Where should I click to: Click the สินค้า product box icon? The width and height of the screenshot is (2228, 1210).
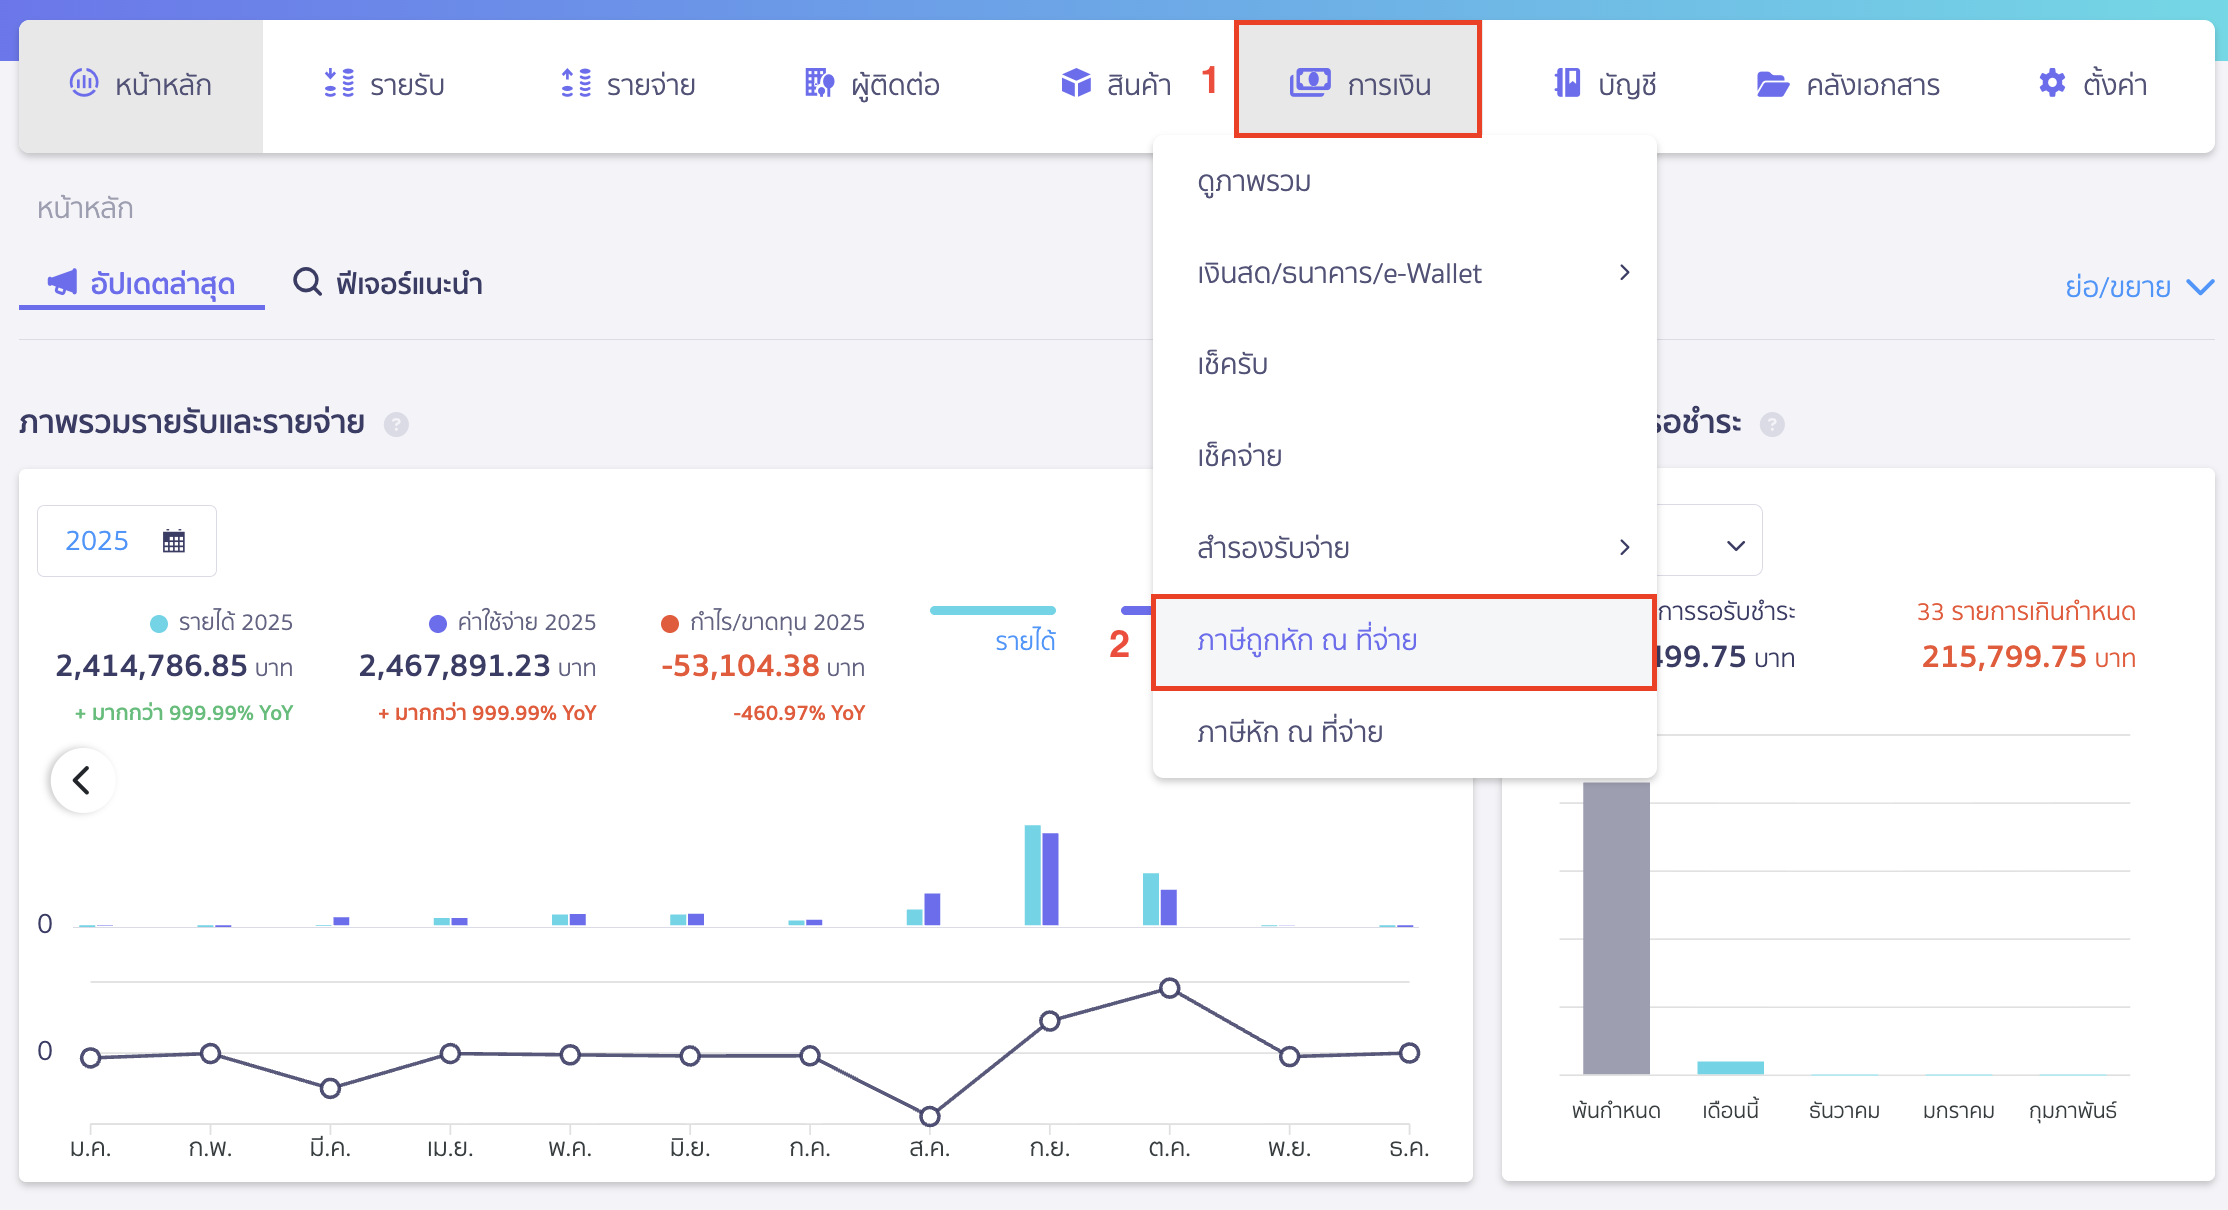[x=1076, y=83]
